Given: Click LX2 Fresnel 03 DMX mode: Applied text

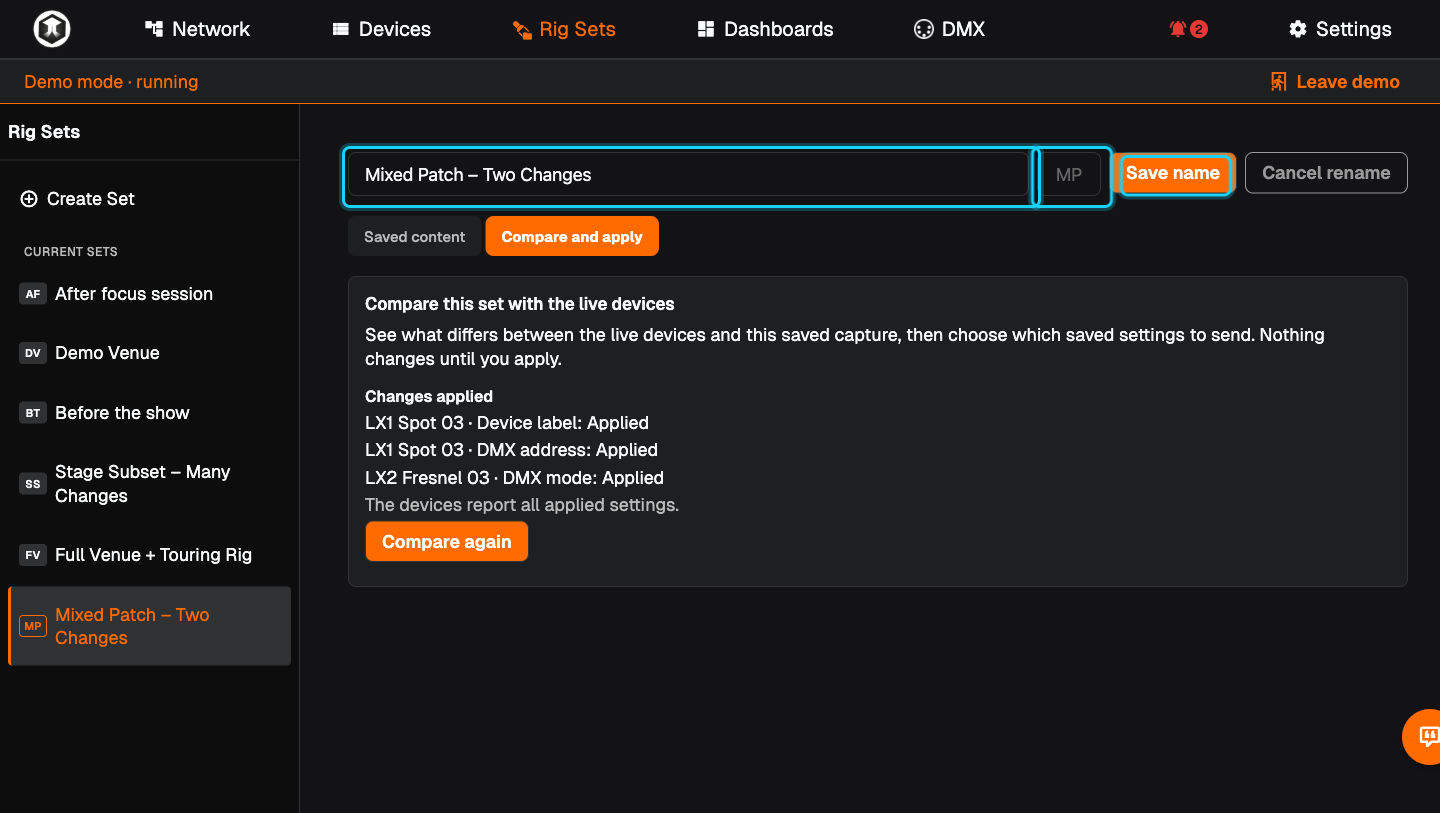Looking at the screenshot, I should (x=514, y=478).
